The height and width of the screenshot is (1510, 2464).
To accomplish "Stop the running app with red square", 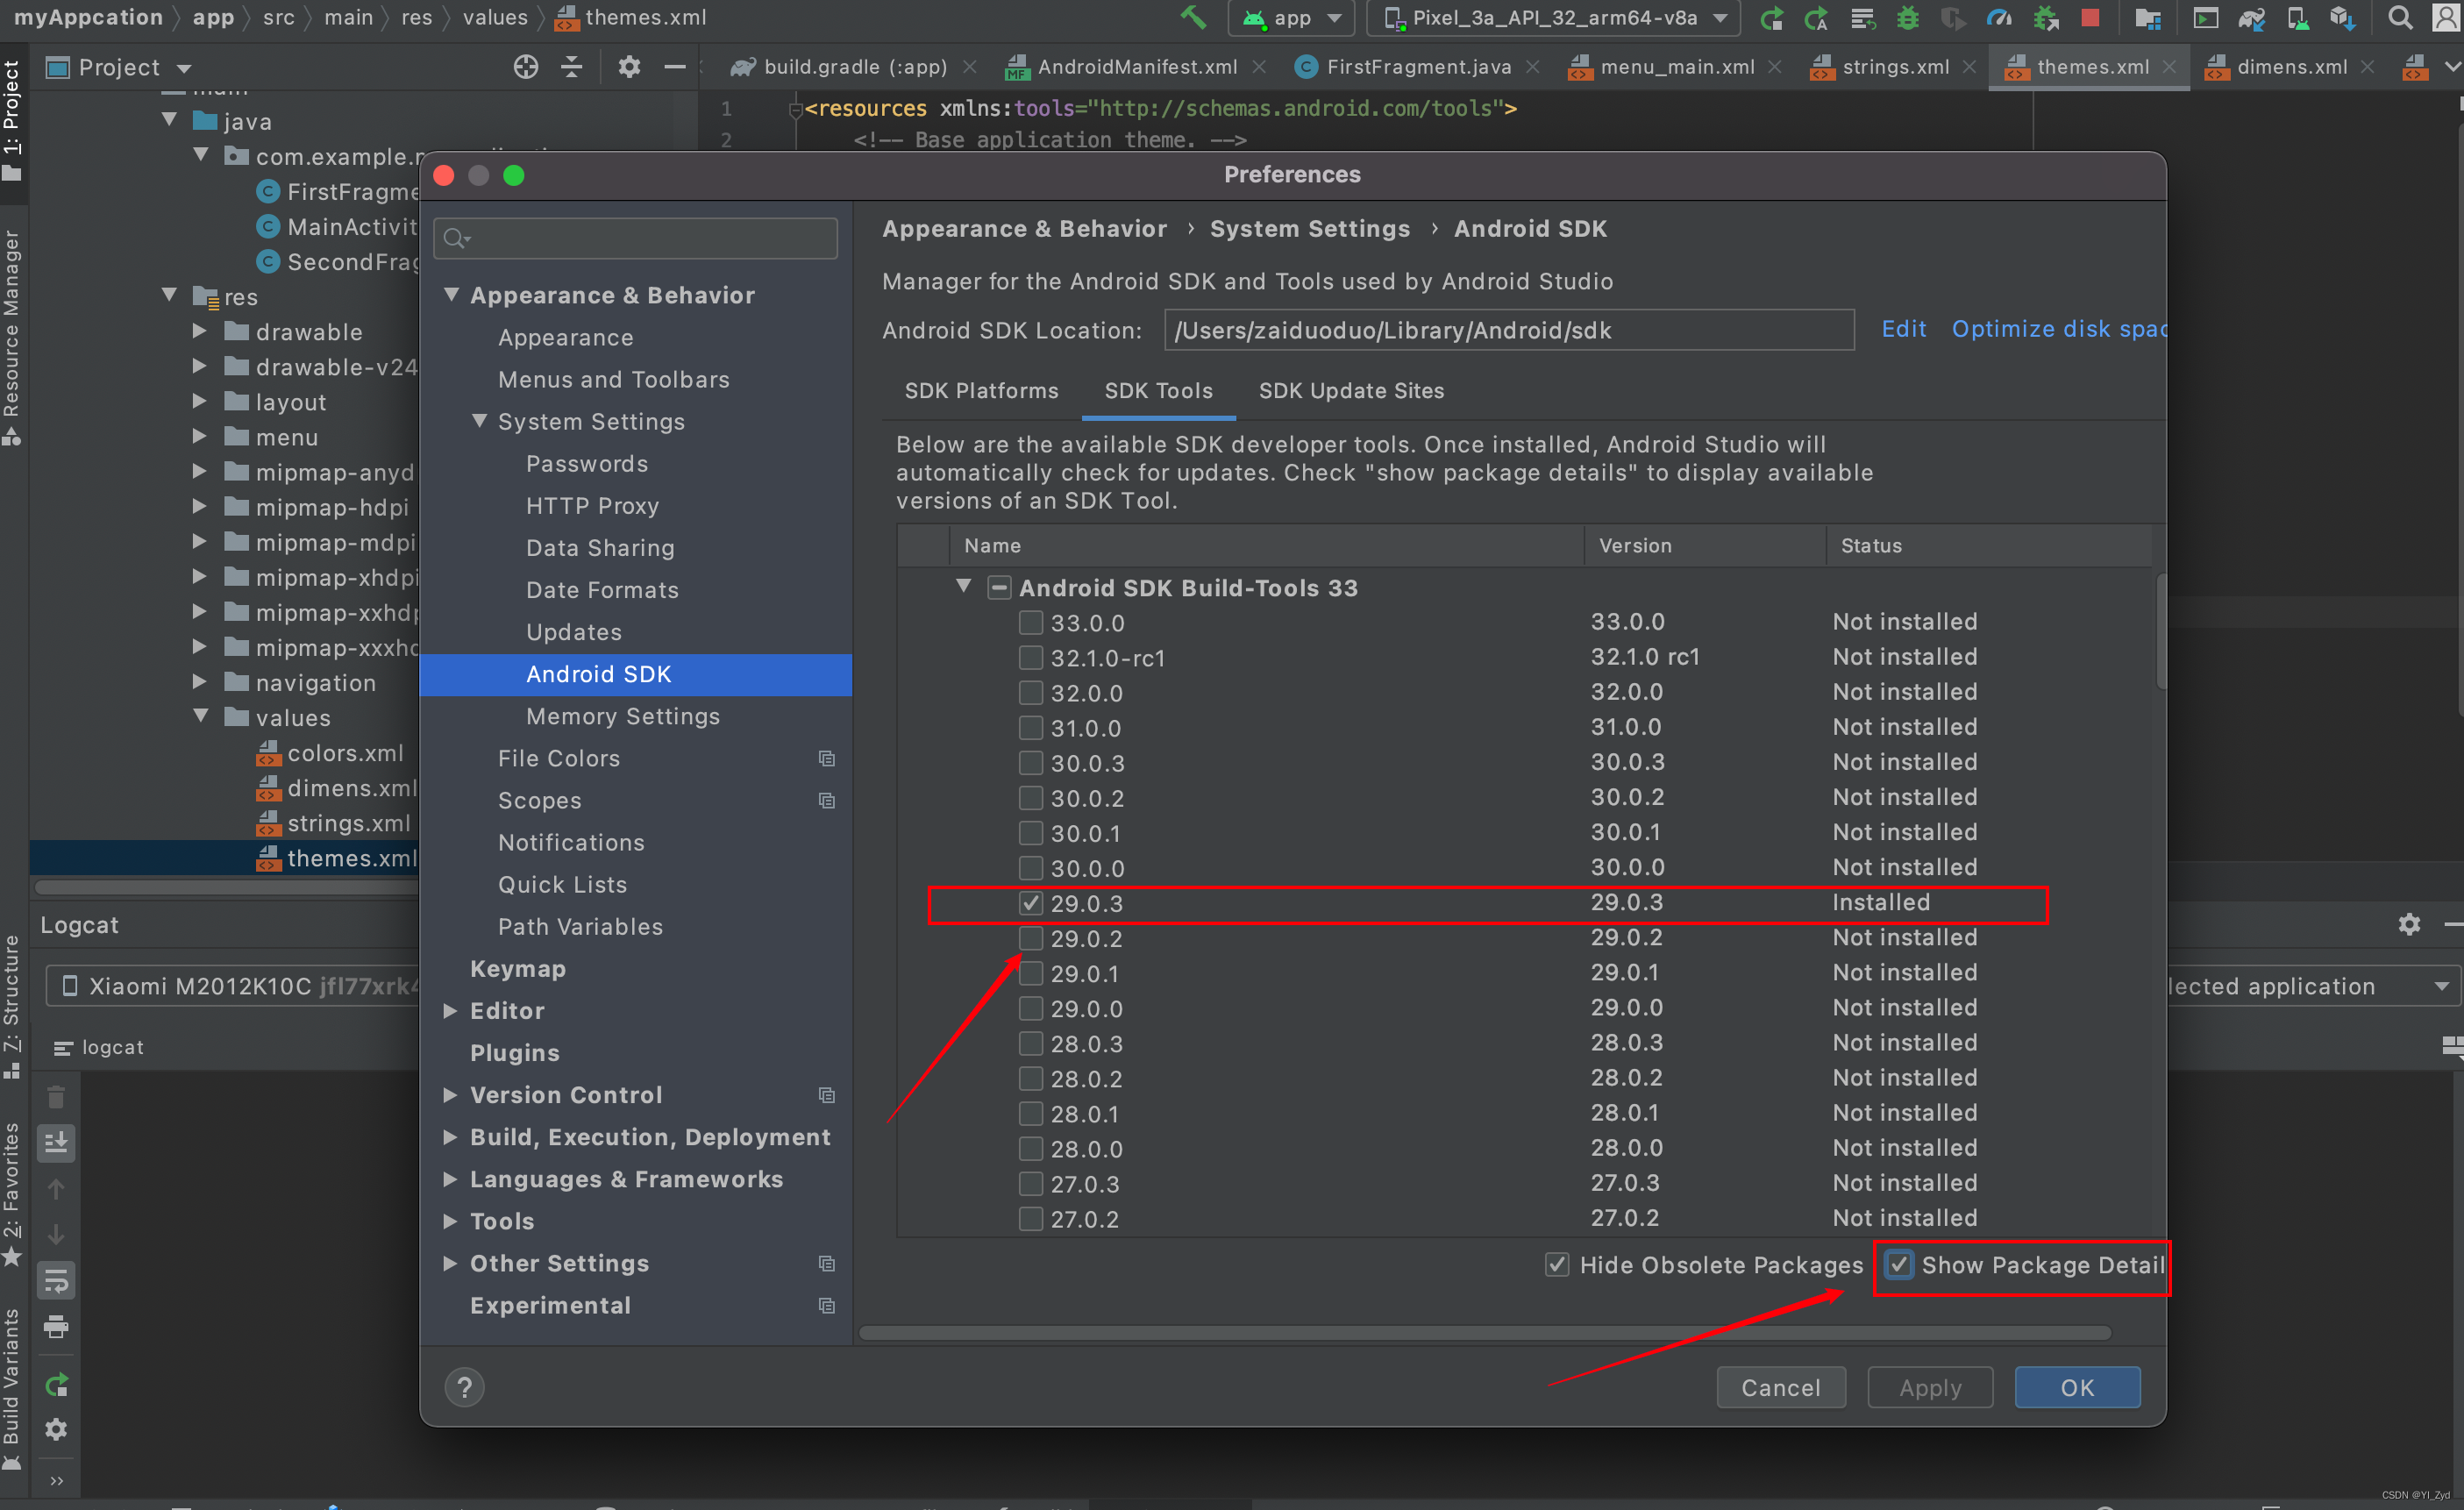I will tap(2090, 17).
